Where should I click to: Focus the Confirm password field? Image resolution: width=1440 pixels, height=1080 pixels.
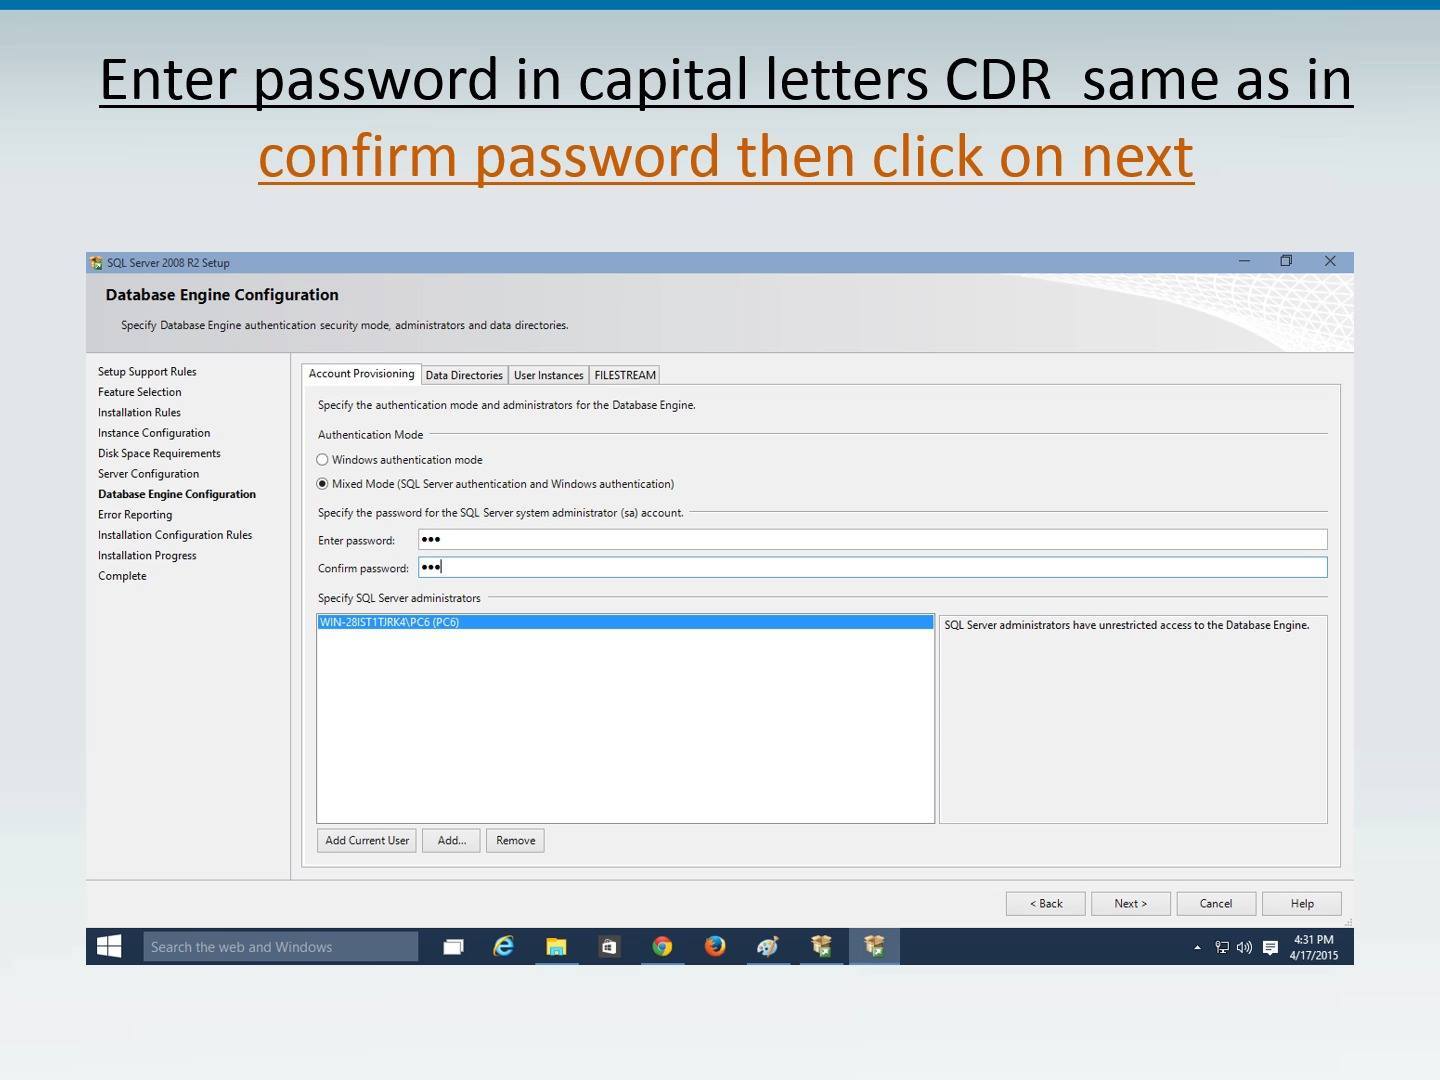point(873,567)
